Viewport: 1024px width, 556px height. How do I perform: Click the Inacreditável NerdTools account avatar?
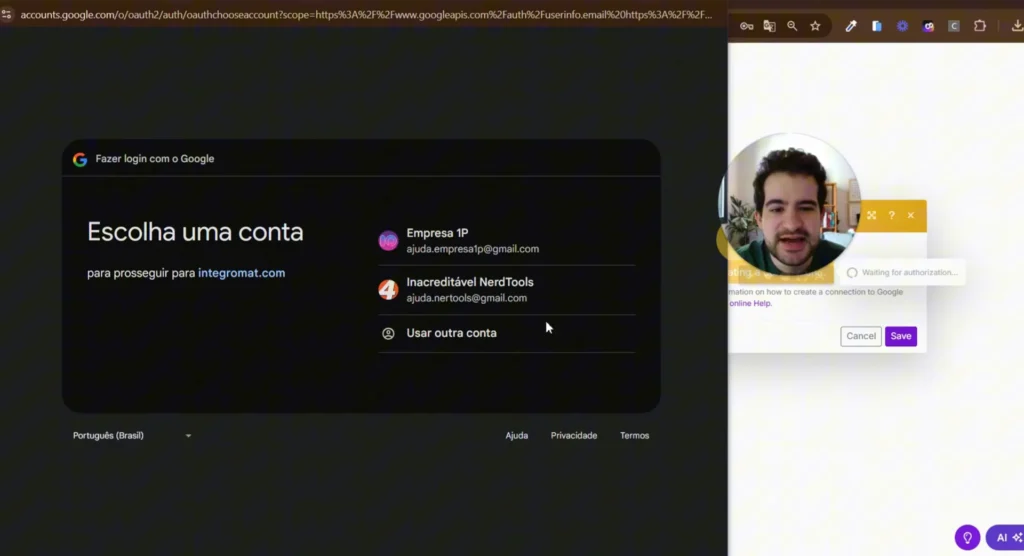(388, 289)
